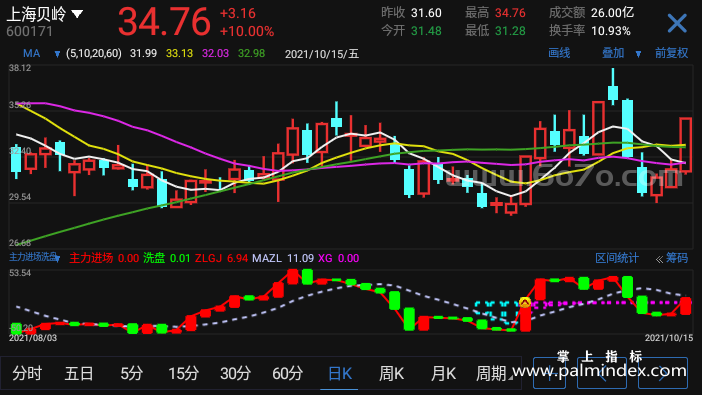Click the end date 2021/10/15 under indicator

pyautogui.click(x=669, y=338)
